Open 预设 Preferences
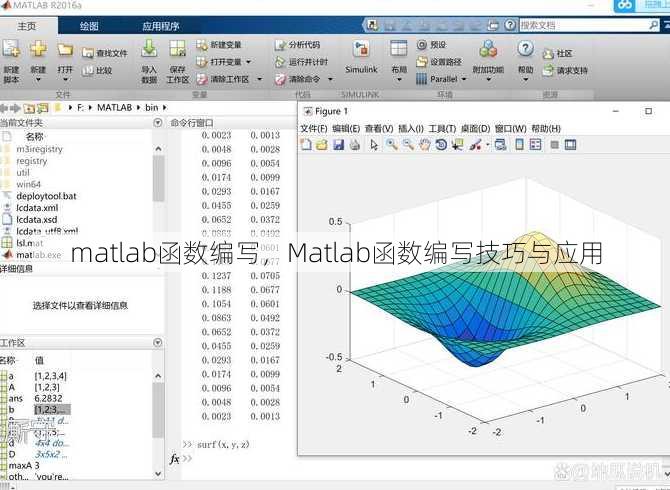The image size is (670, 490). tap(432, 44)
